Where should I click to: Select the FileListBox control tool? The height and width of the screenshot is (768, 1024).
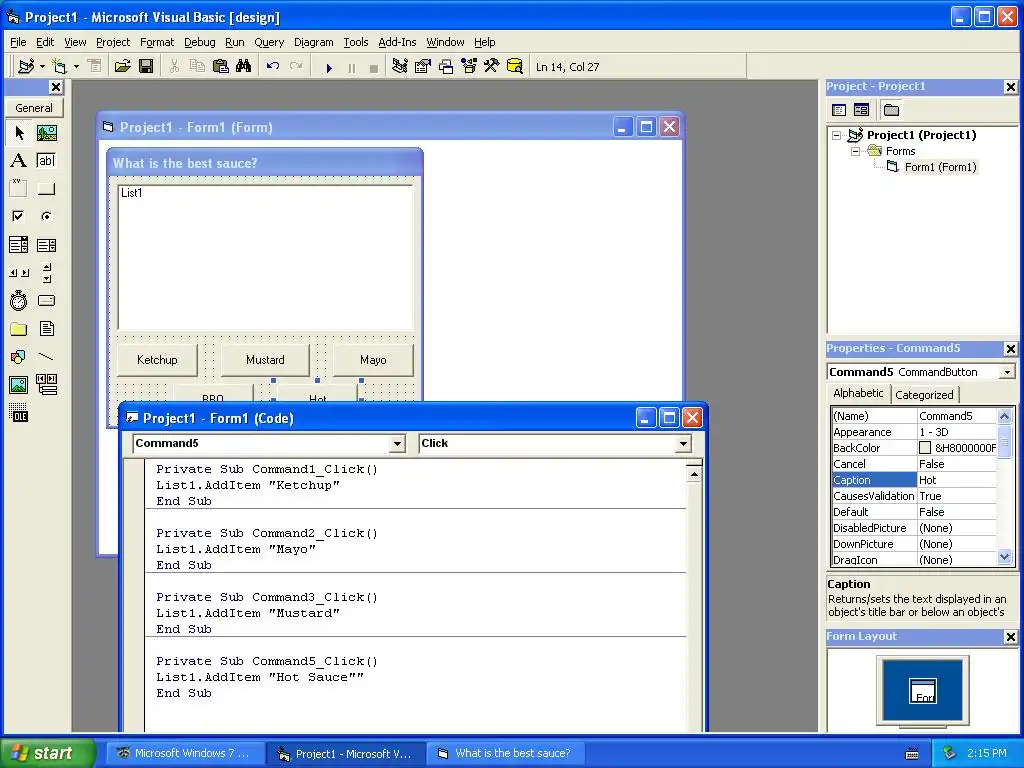coord(46,329)
